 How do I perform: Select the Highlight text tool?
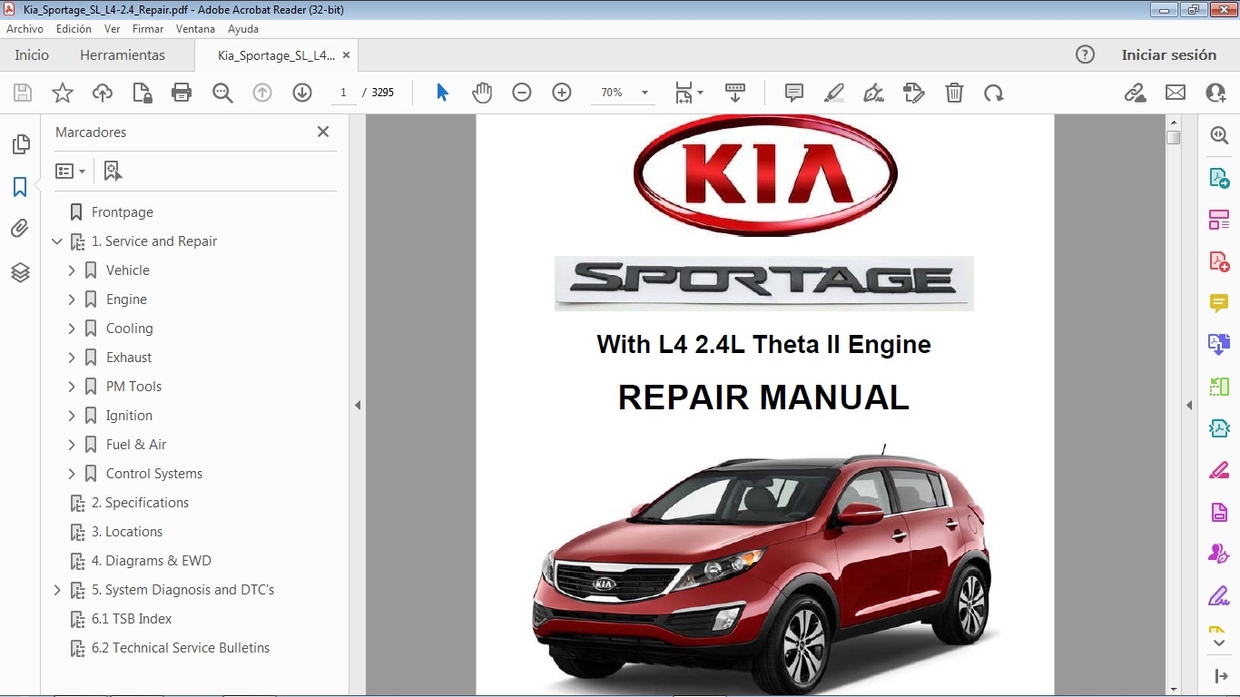(x=834, y=92)
